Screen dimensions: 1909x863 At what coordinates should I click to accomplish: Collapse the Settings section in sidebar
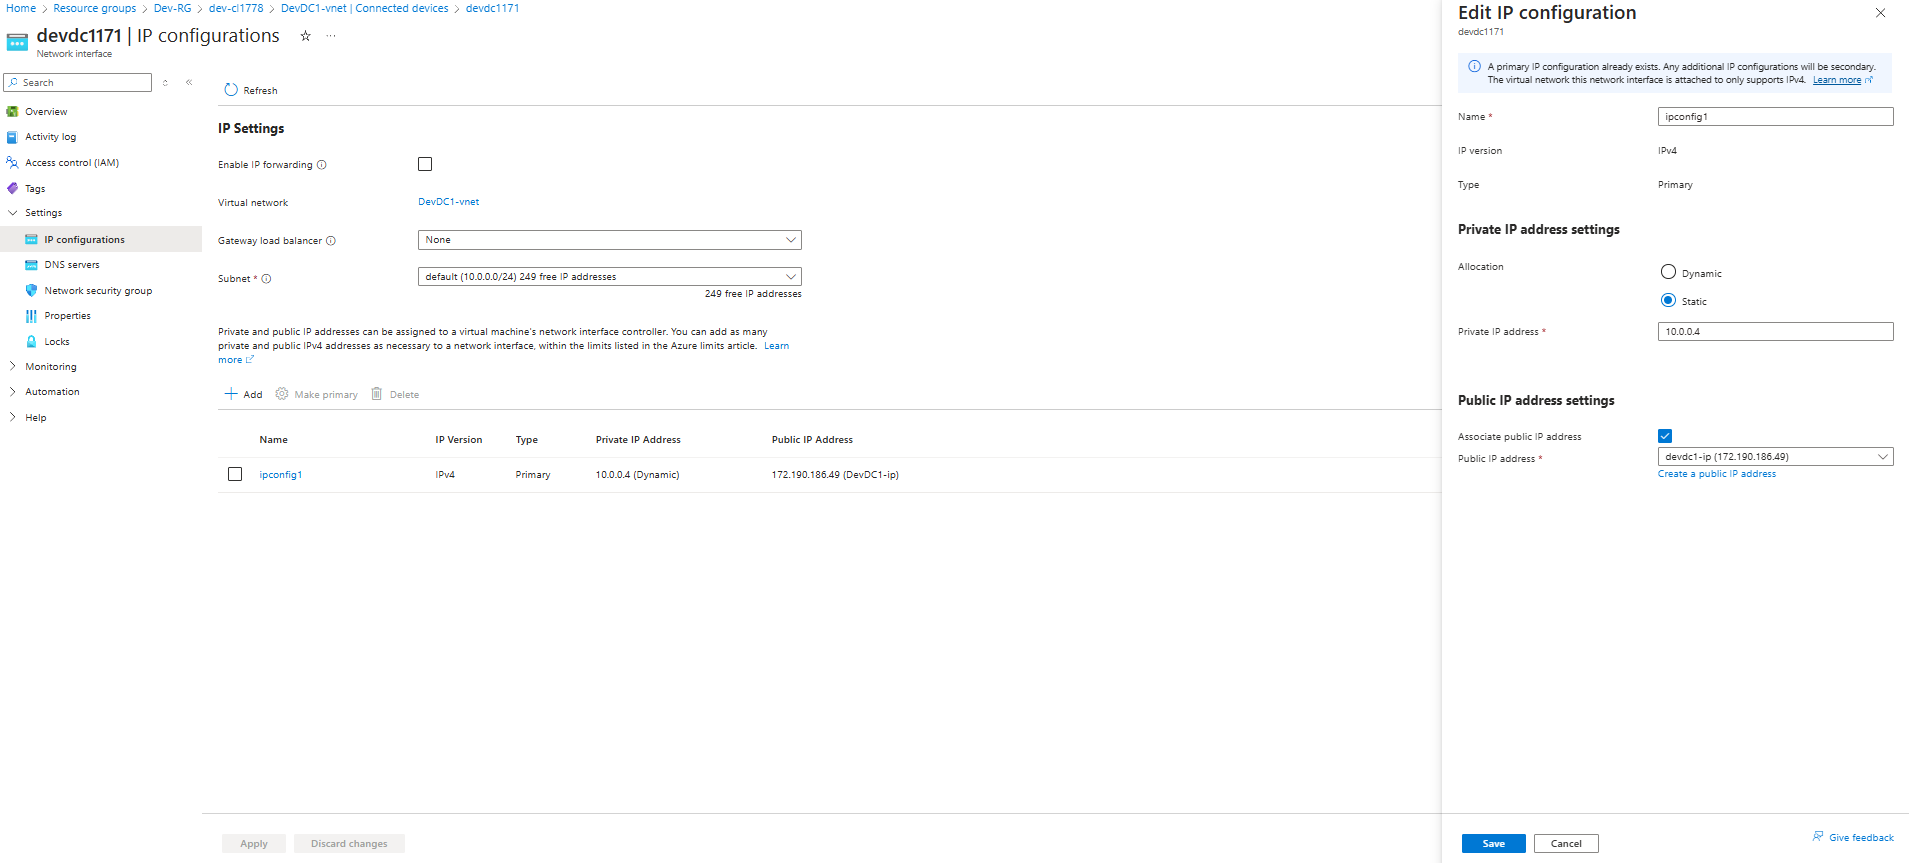[13, 213]
